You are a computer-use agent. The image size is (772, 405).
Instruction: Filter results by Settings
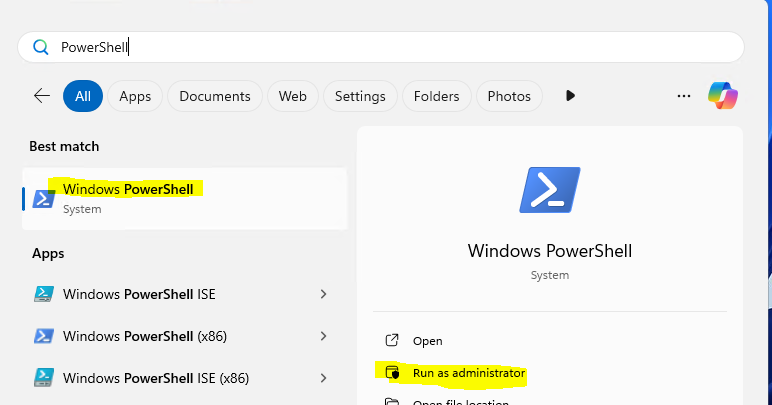(x=360, y=96)
